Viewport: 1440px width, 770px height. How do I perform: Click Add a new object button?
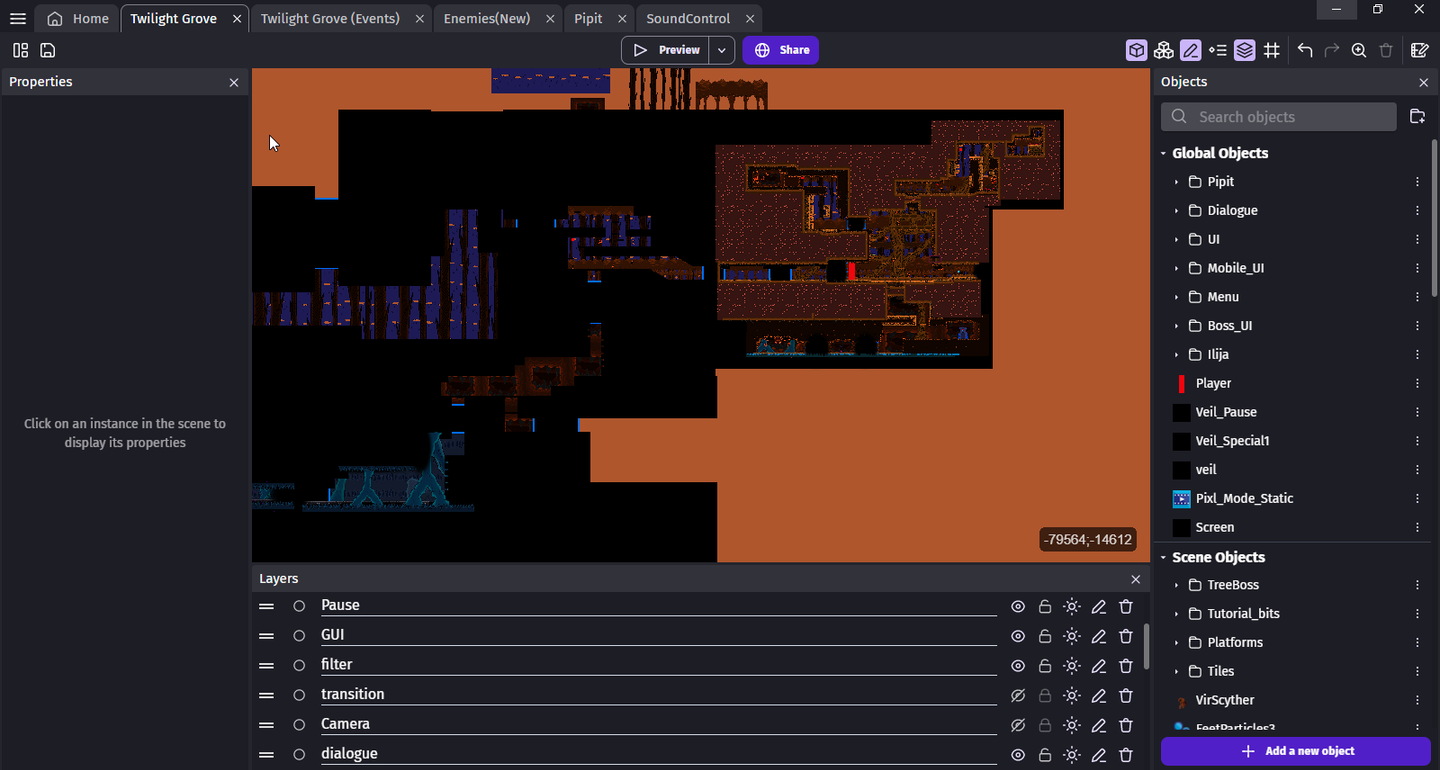pos(1296,751)
